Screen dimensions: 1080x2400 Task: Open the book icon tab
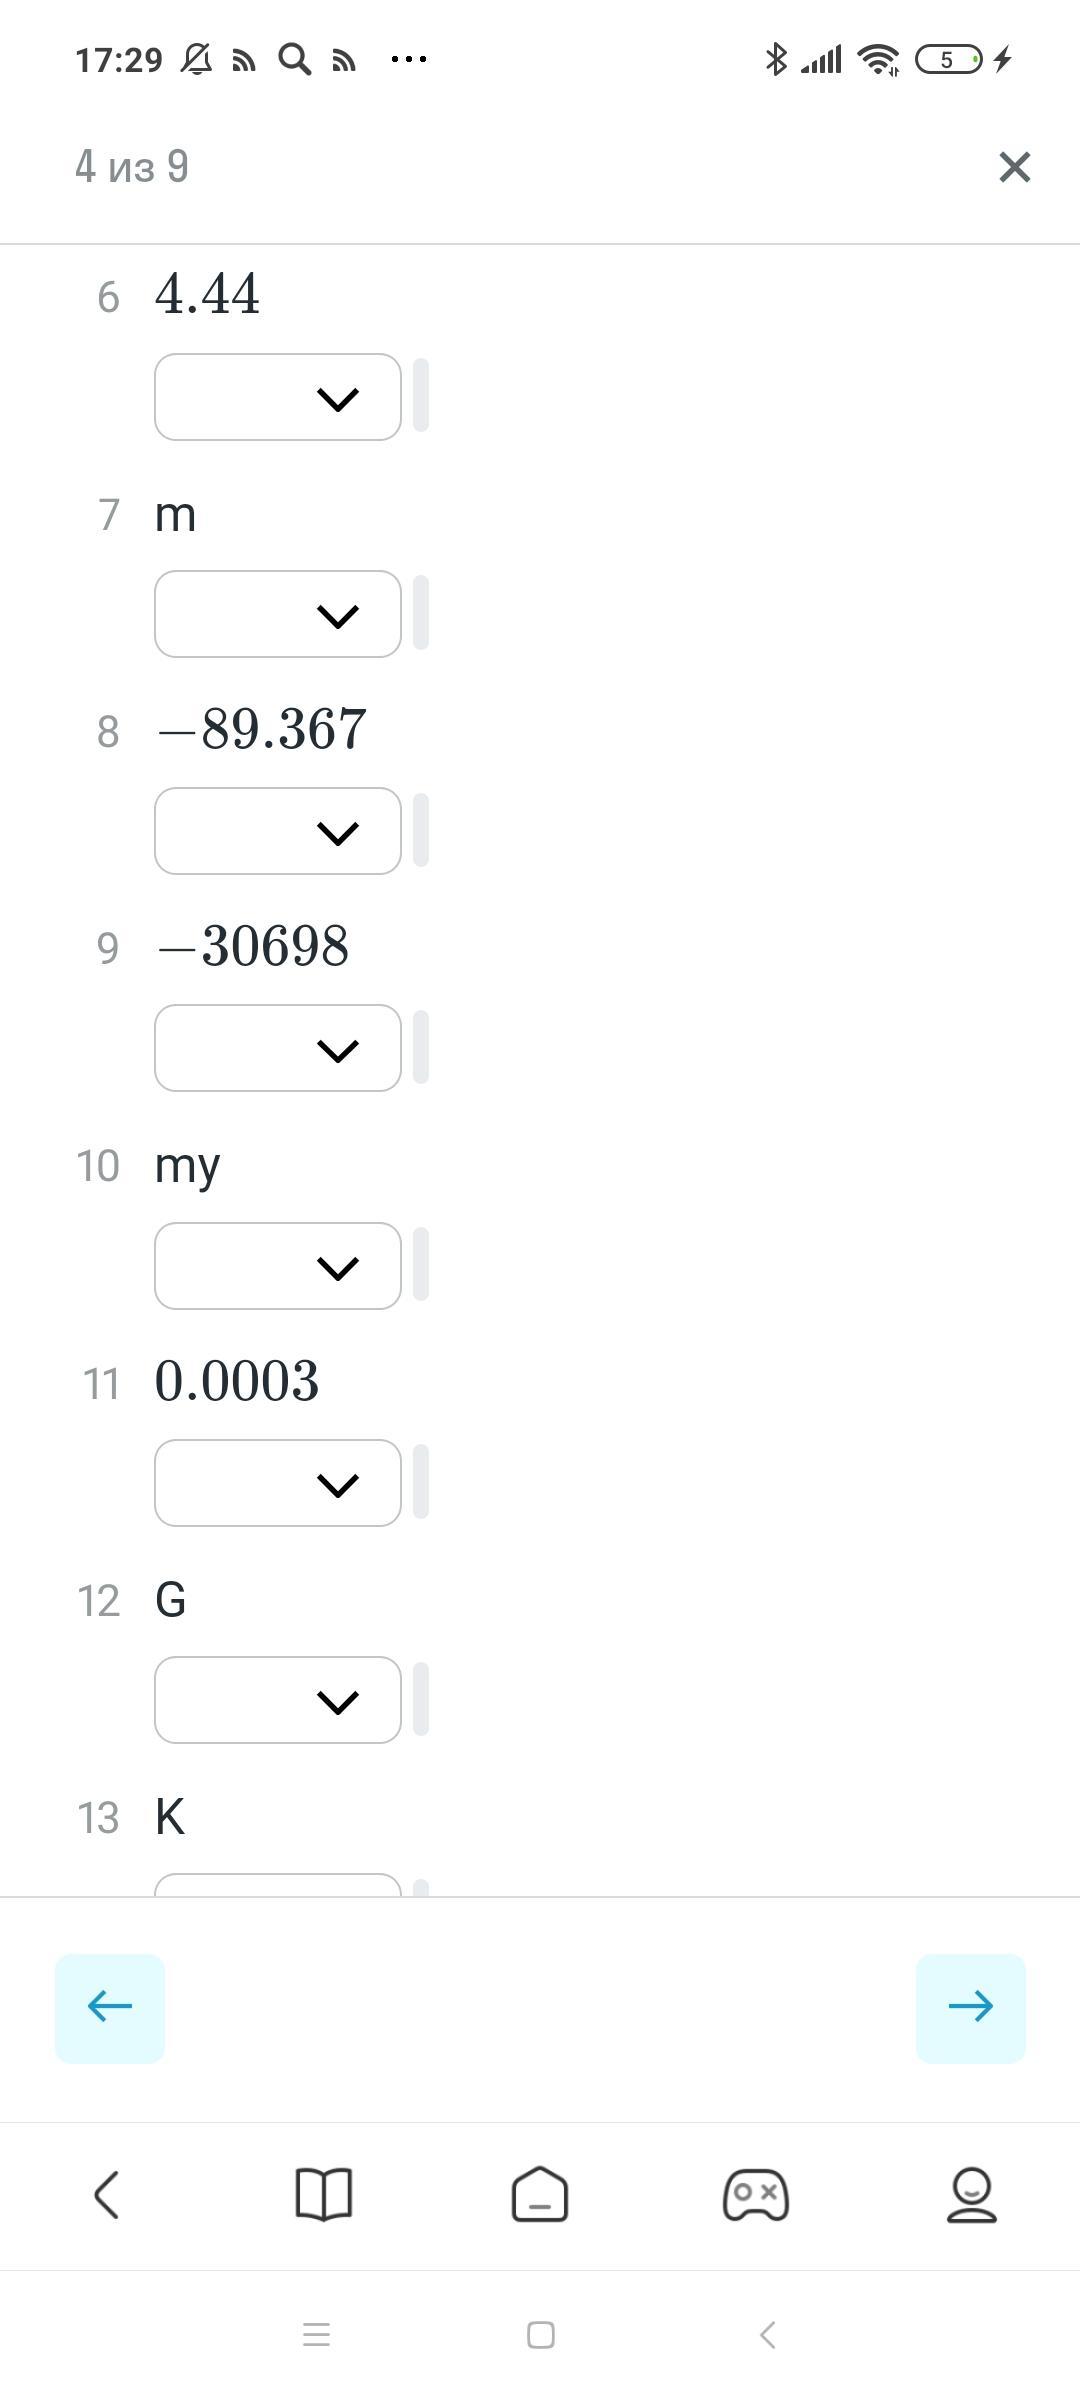[324, 2195]
